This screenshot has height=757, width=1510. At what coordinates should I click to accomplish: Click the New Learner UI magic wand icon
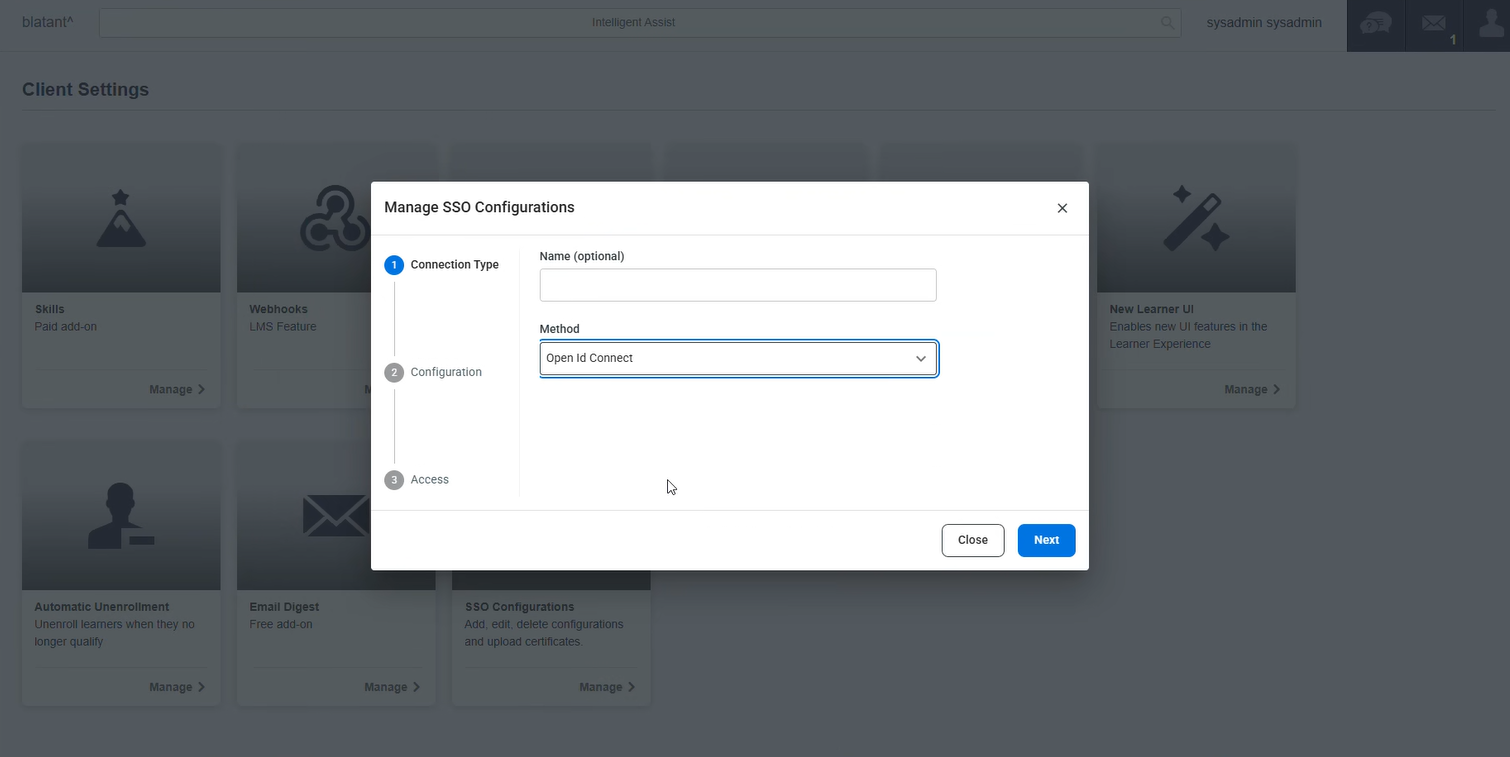tap(1196, 218)
